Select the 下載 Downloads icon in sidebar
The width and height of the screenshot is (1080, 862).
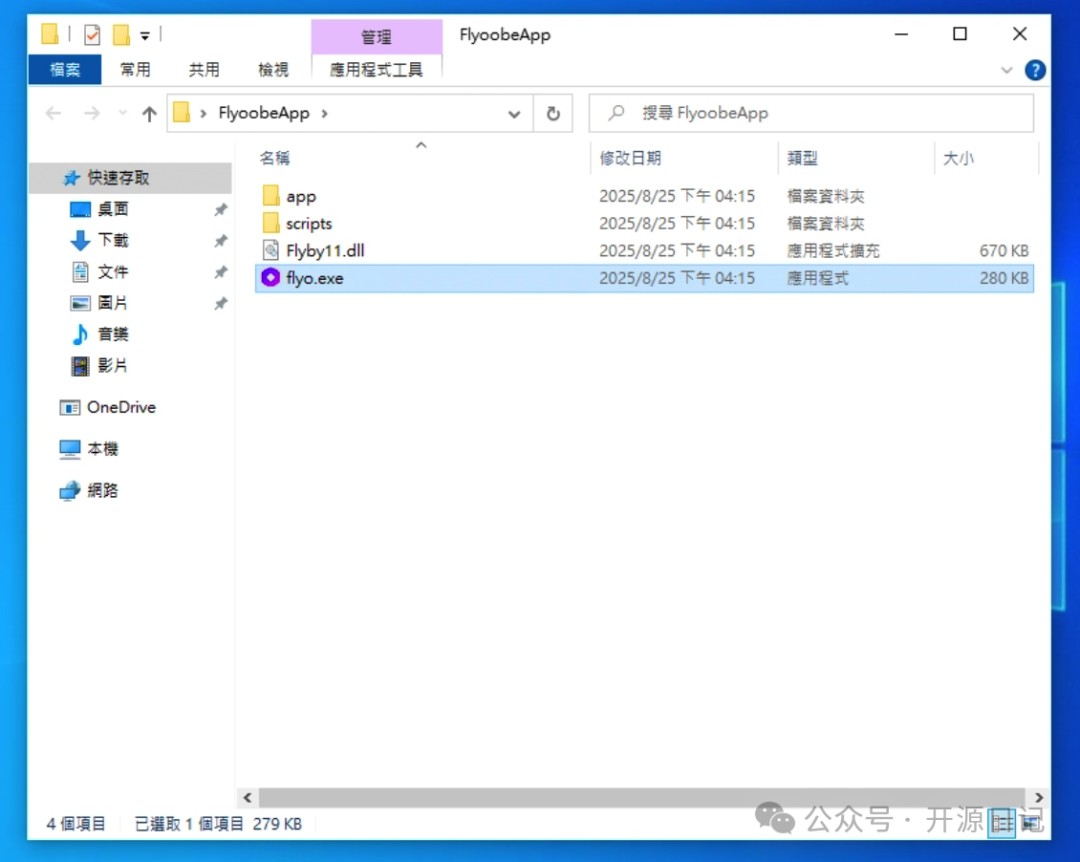tap(81, 240)
